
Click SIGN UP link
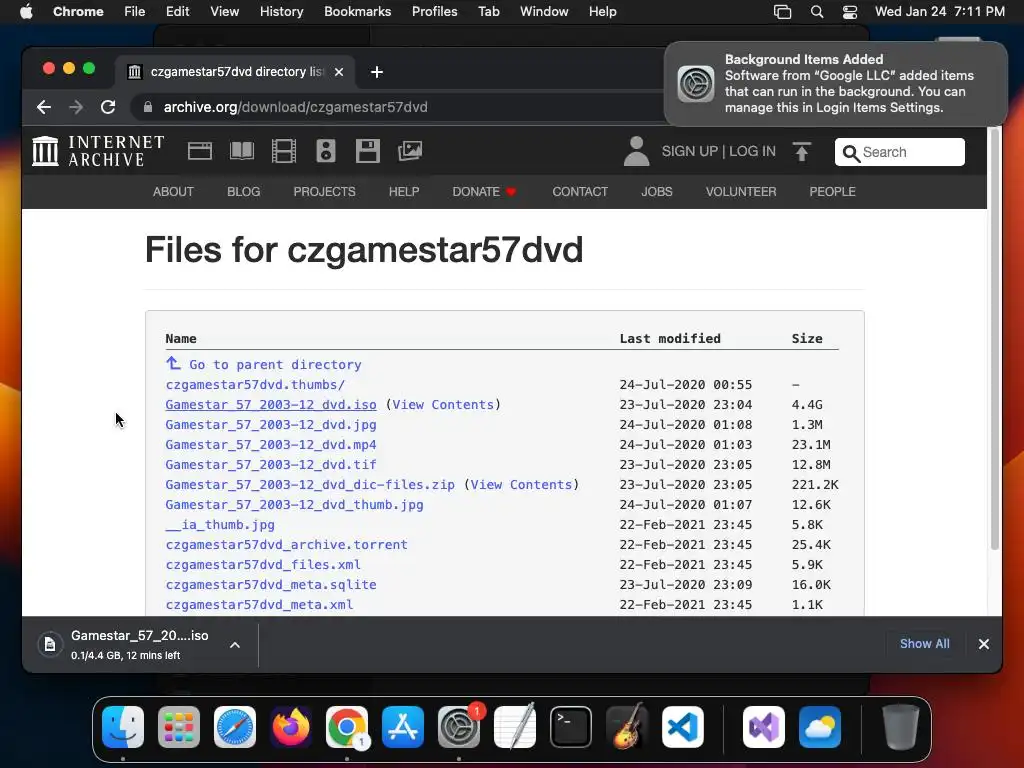click(x=690, y=152)
